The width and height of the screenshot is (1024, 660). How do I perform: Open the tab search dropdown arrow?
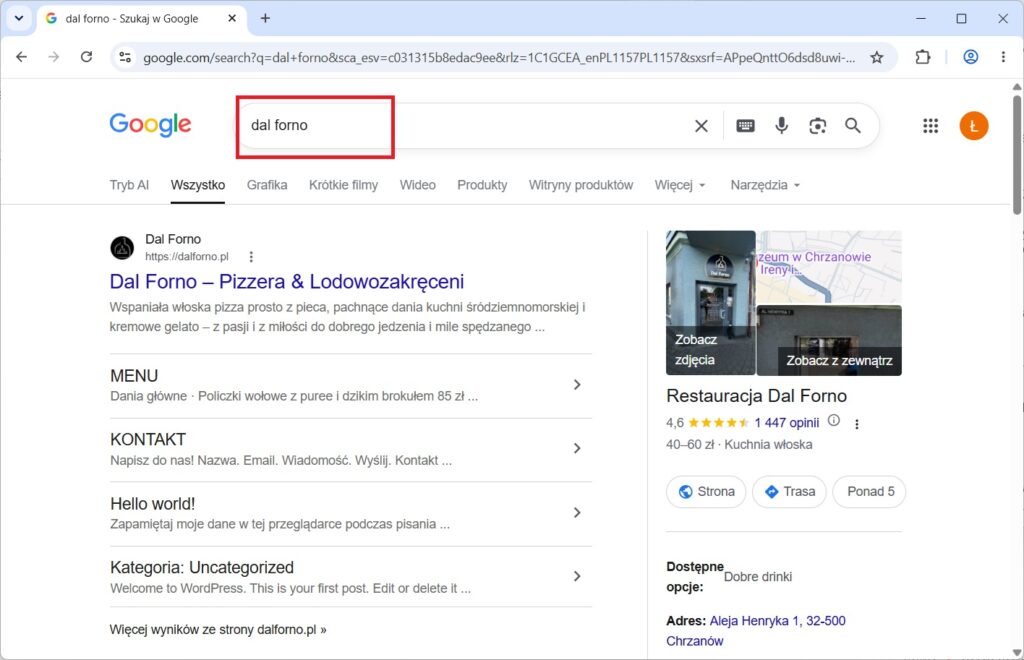coord(19,18)
